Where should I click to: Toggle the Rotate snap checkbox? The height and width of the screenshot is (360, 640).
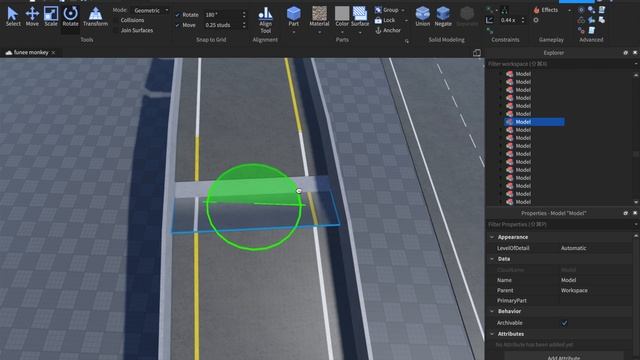(177, 15)
